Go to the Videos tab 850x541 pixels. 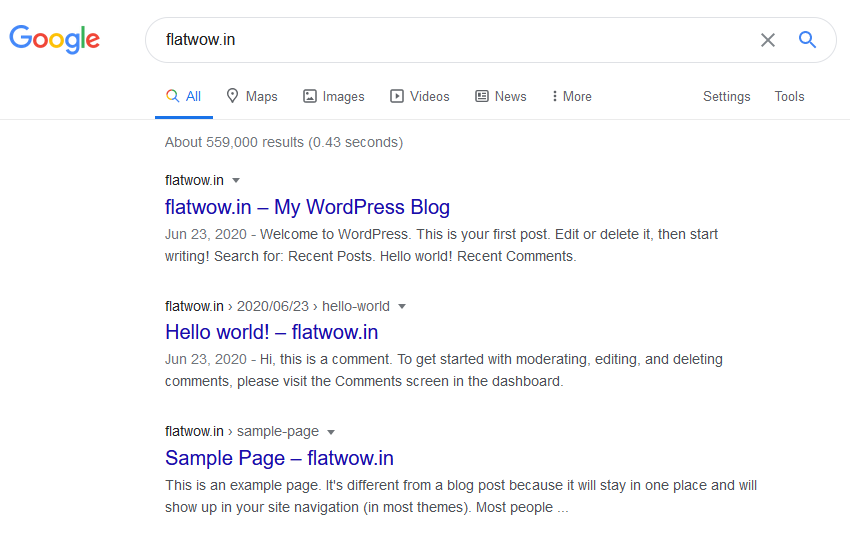[419, 97]
